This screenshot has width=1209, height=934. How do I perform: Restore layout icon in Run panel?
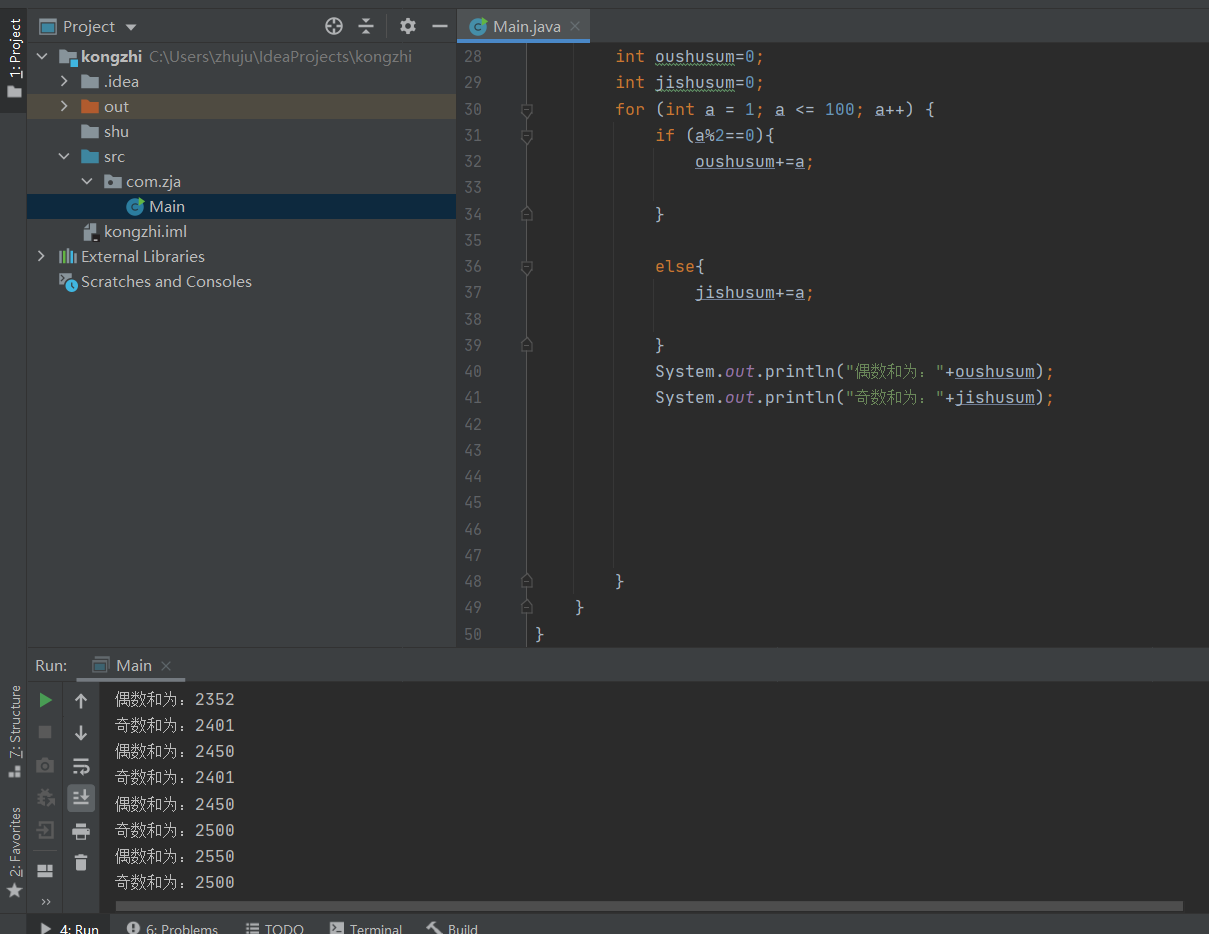pyautogui.click(x=45, y=870)
